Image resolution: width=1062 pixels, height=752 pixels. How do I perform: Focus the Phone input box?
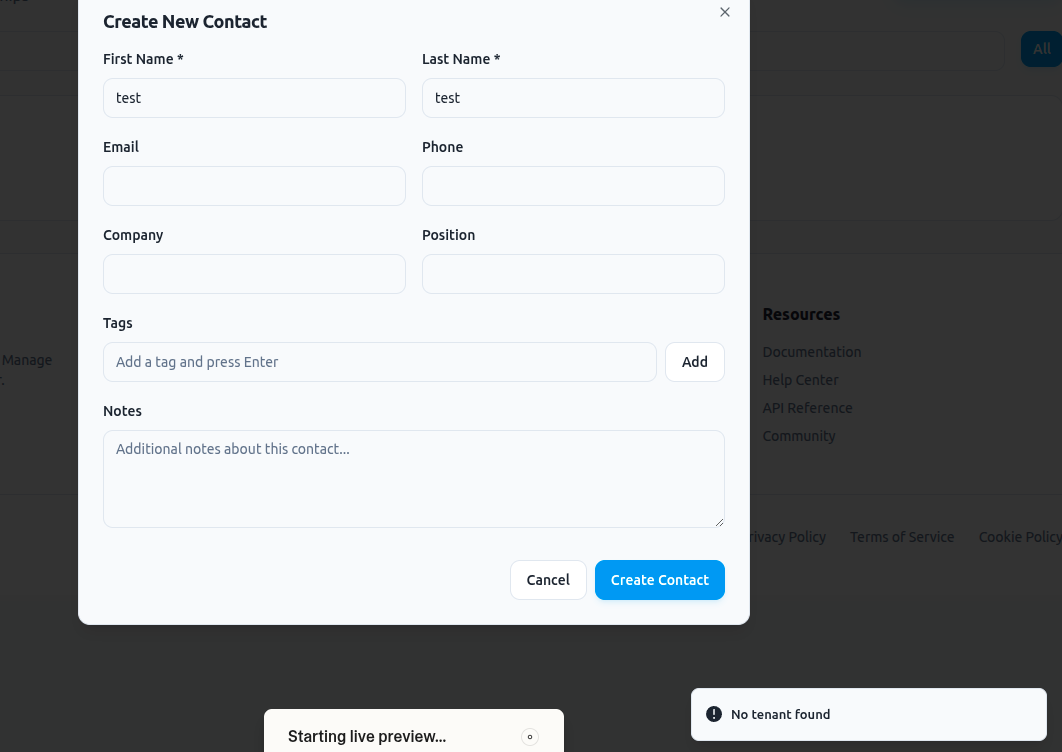point(573,186)
